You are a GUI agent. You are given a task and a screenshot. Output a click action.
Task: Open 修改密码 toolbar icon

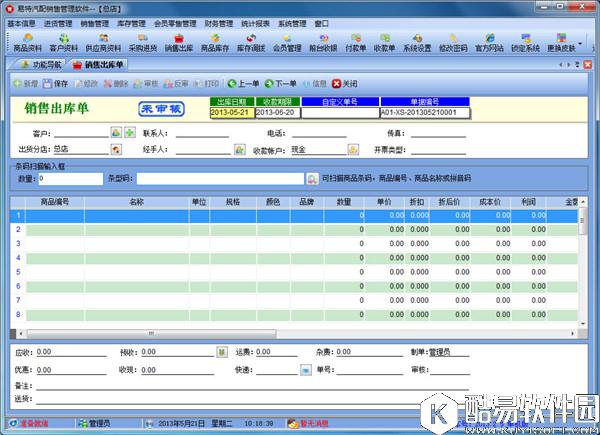click(453, 43)
